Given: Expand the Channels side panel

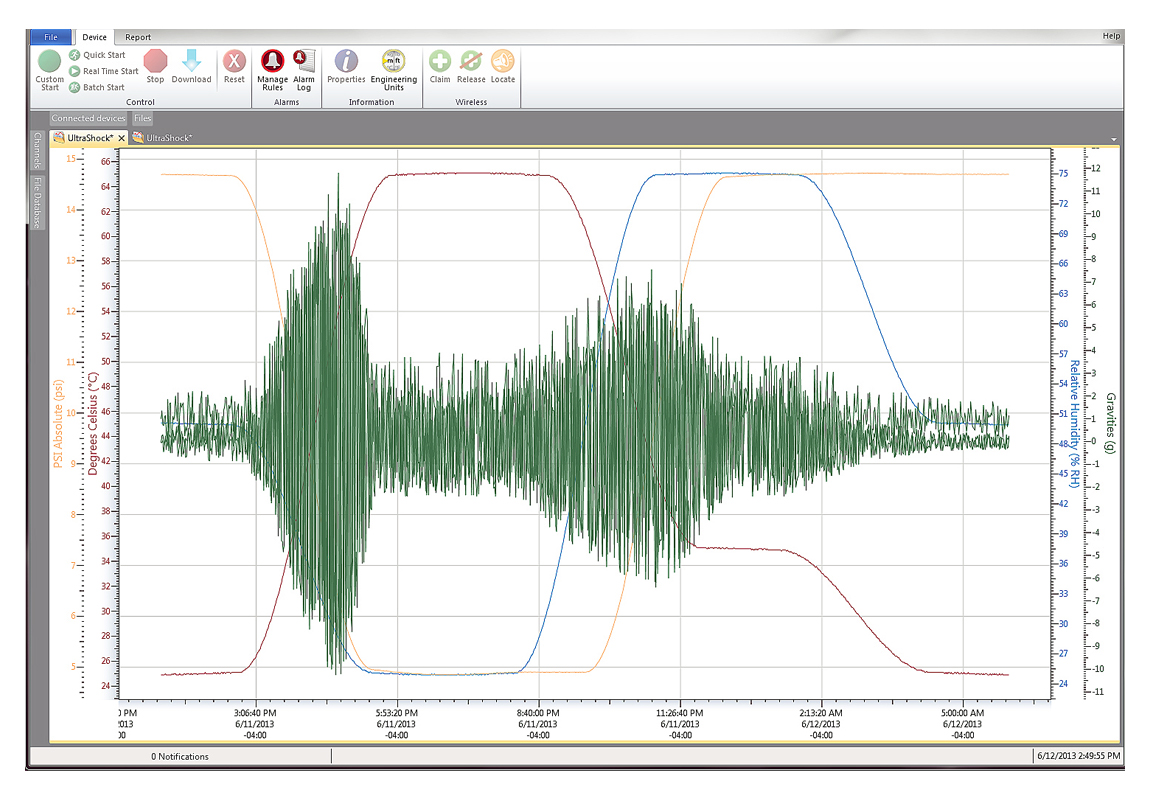Looking at the screenshot, I should coord(37,150).
